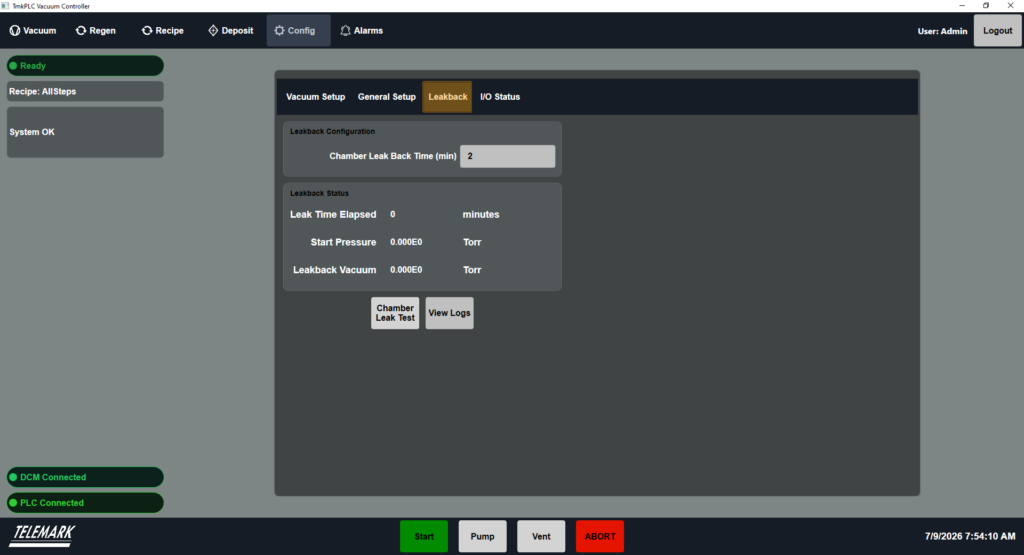Click the Telemark logo

(42, 535)
